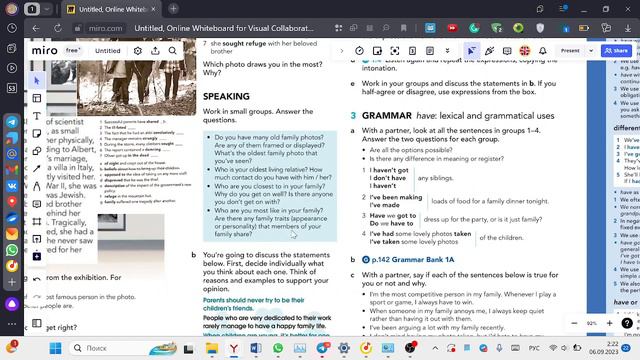The width and height of the screenshot is (640, 360).
Task: Activate the Pen drawing tool
Action: (37, 186)
